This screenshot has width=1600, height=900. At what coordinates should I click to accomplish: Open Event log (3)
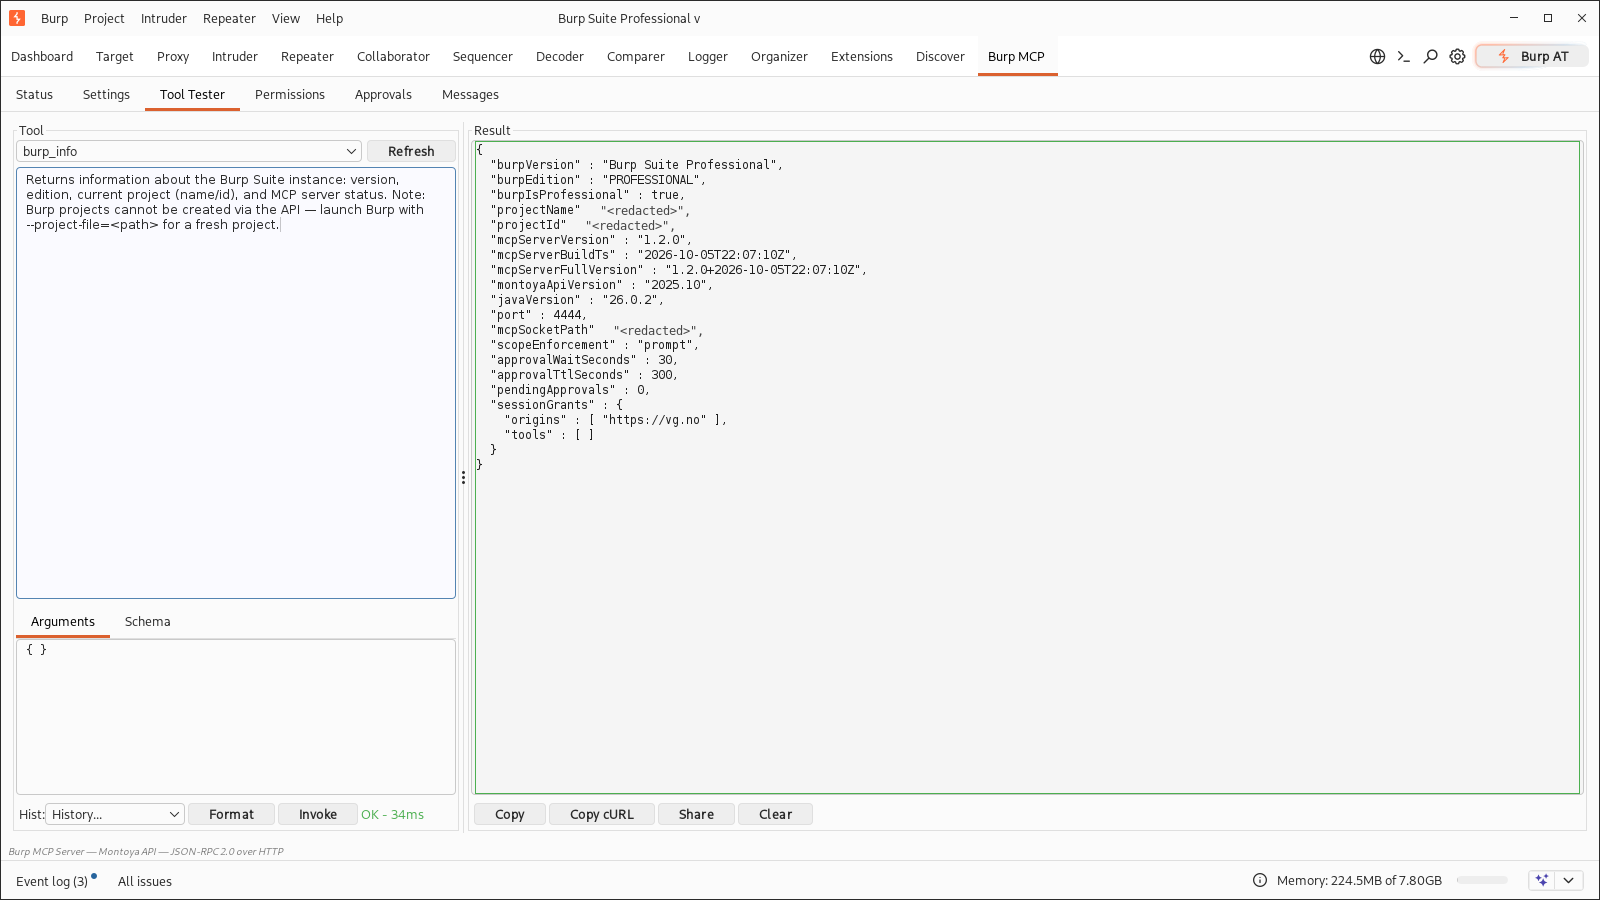tap(54, 881)
